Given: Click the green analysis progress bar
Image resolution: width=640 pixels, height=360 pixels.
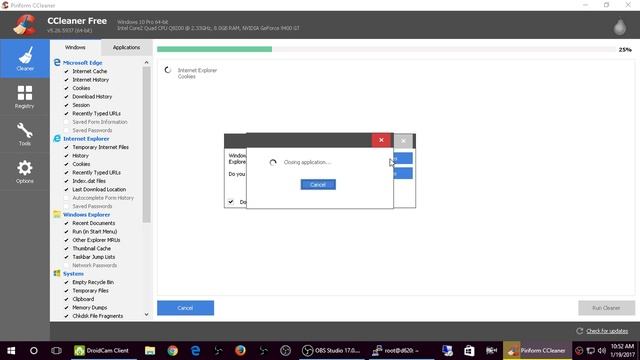Looking at the screenshot, I should [x=215, y=49].
